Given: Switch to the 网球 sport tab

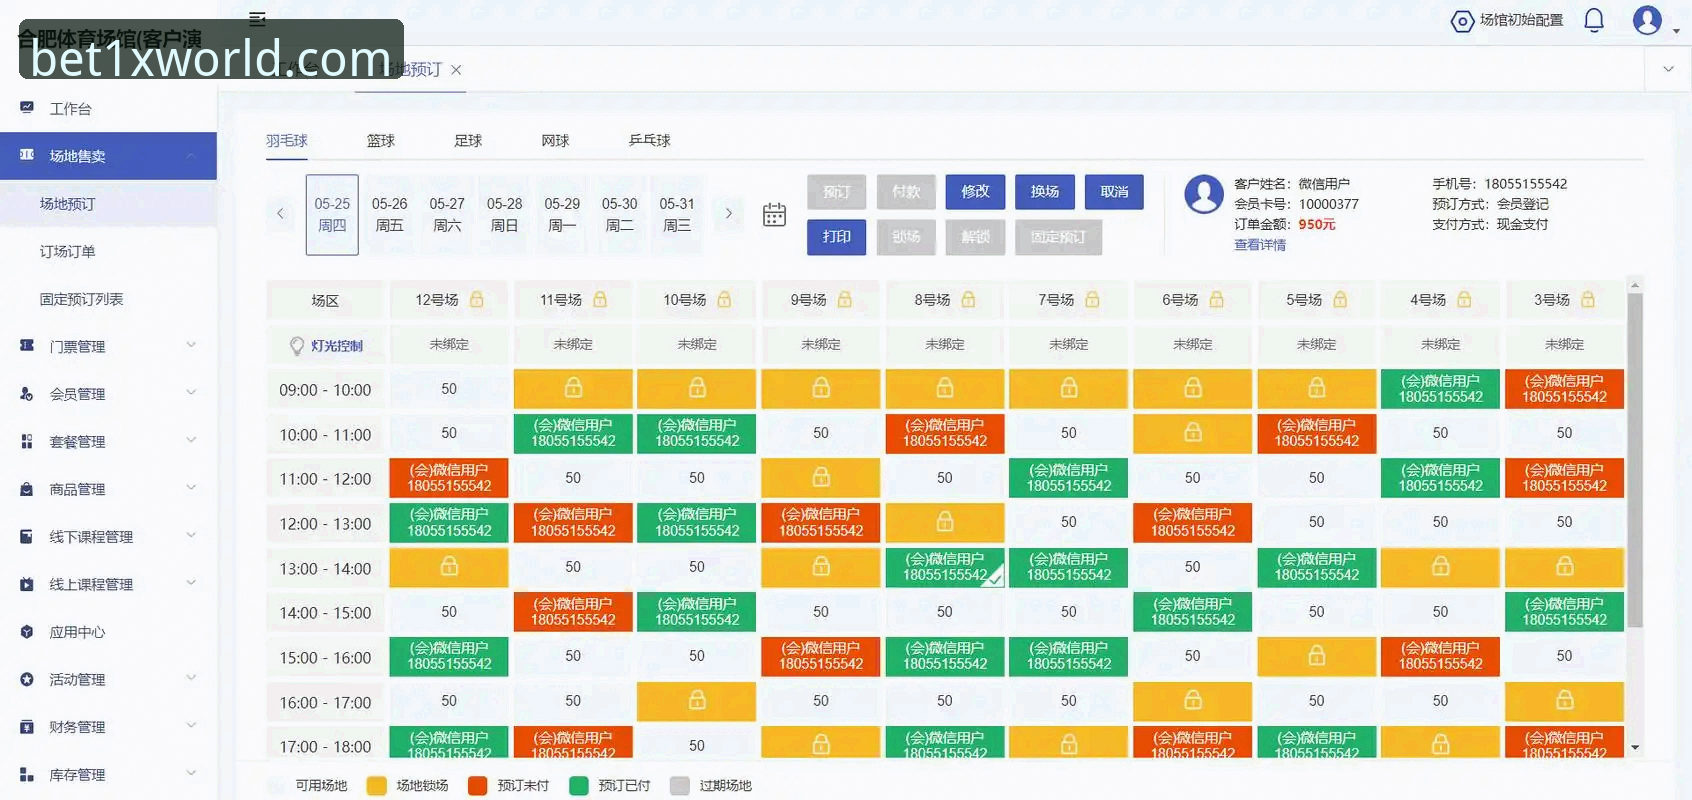Looking at the screenshot, I should click(555, 141).
